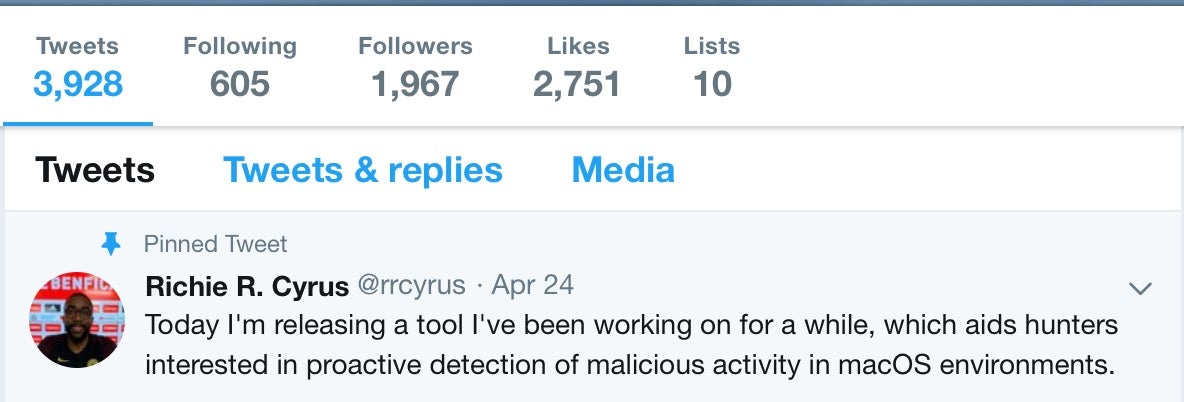Image resolution: width=1184 pixels, height=402 pixels.
Task: Select the bold Tweets timeline tab
Action: pos(95,170)
